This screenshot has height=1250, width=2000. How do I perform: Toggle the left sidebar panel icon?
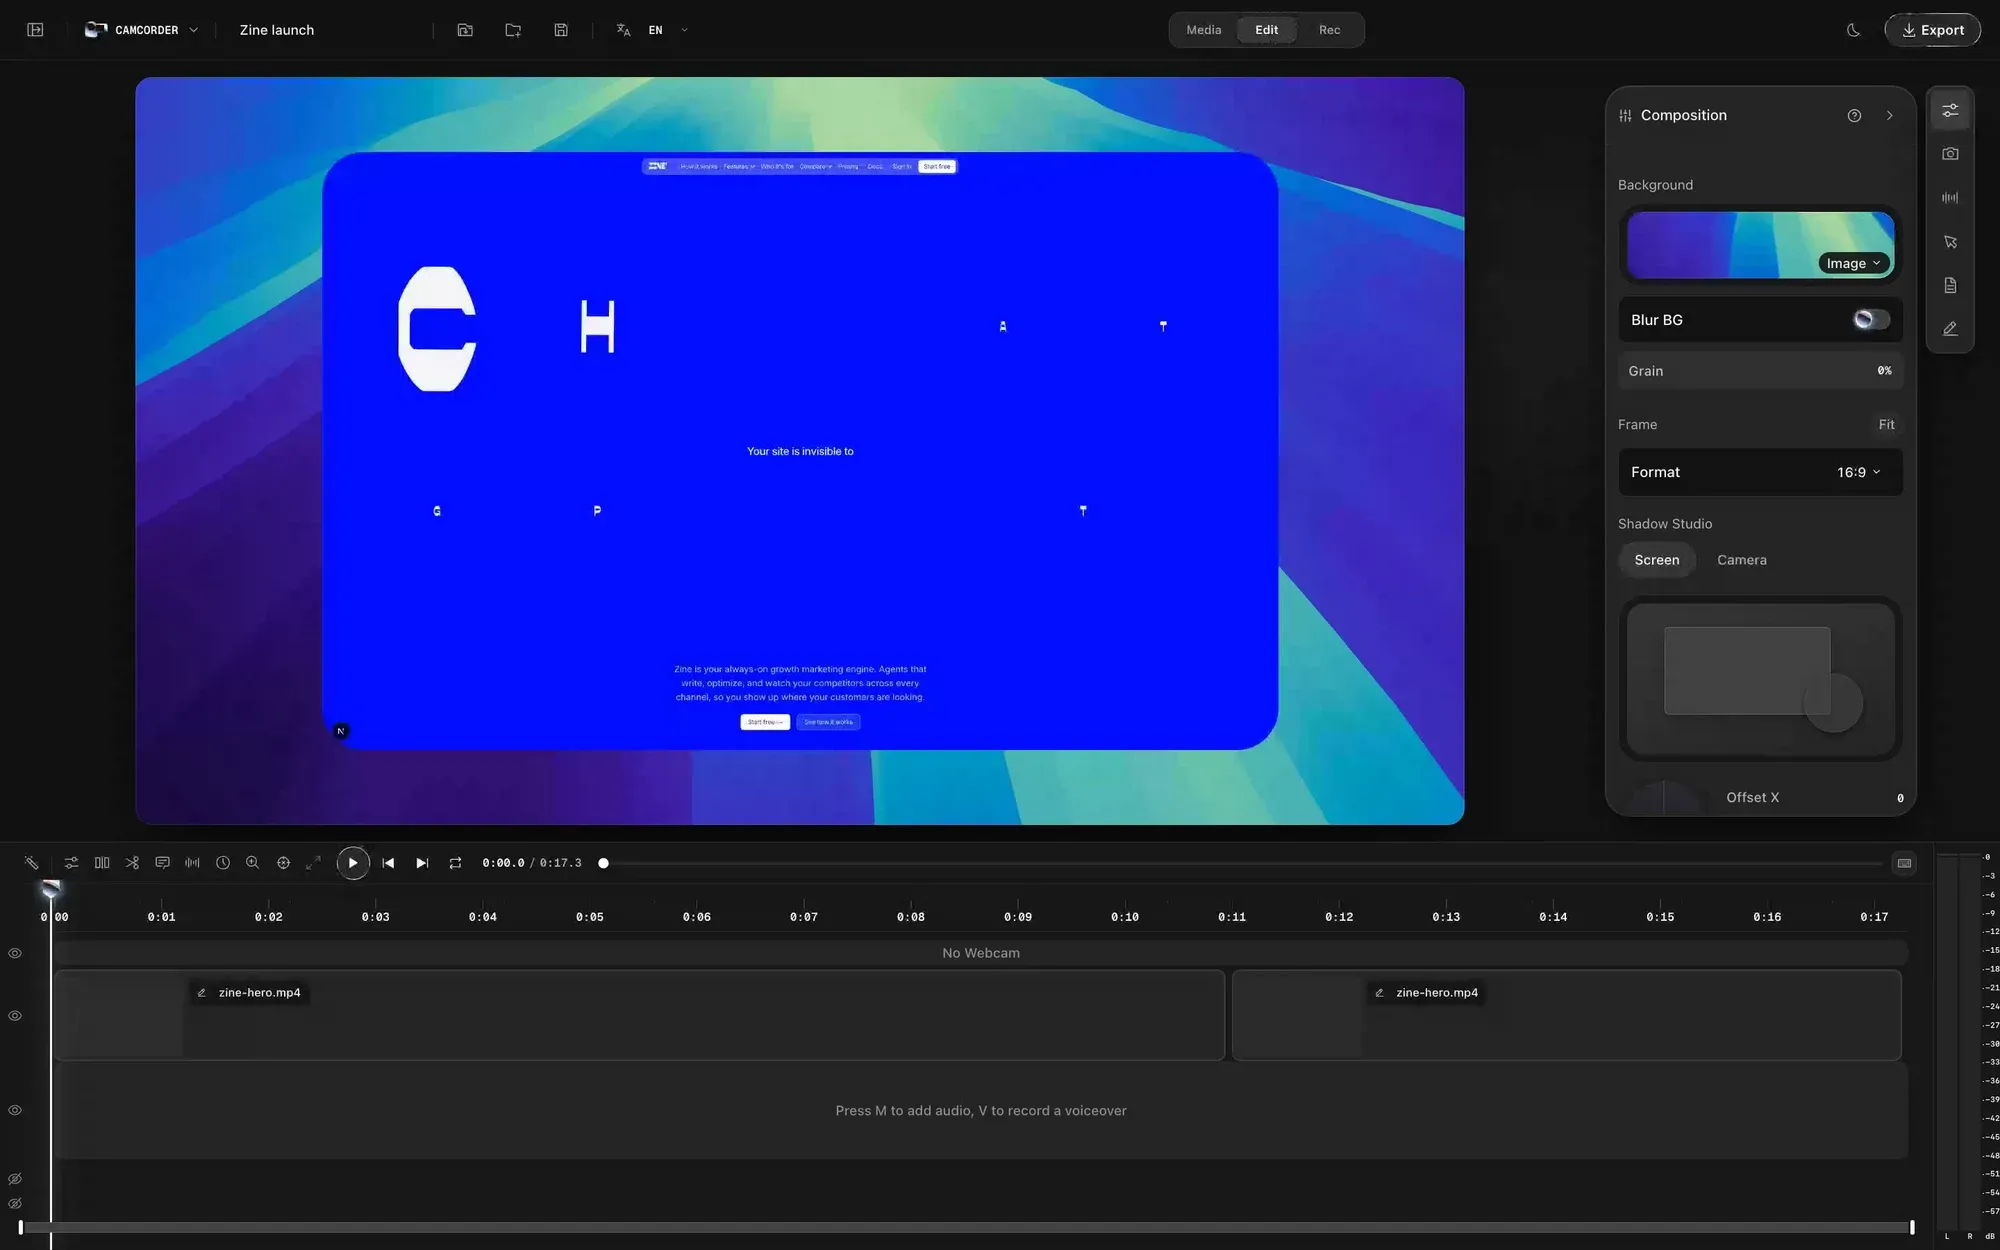pyautogui.click(x=35, y=30)
